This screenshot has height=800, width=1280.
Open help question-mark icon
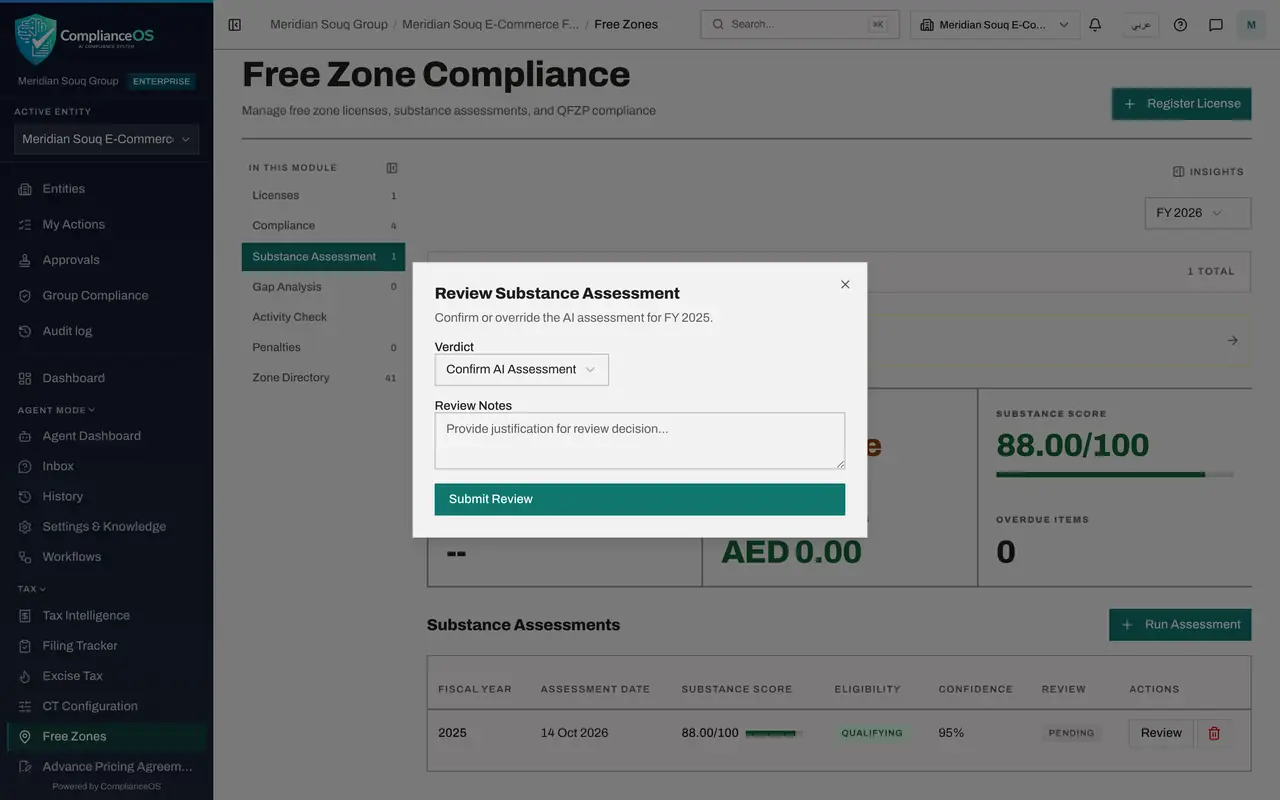point(1180,25)
